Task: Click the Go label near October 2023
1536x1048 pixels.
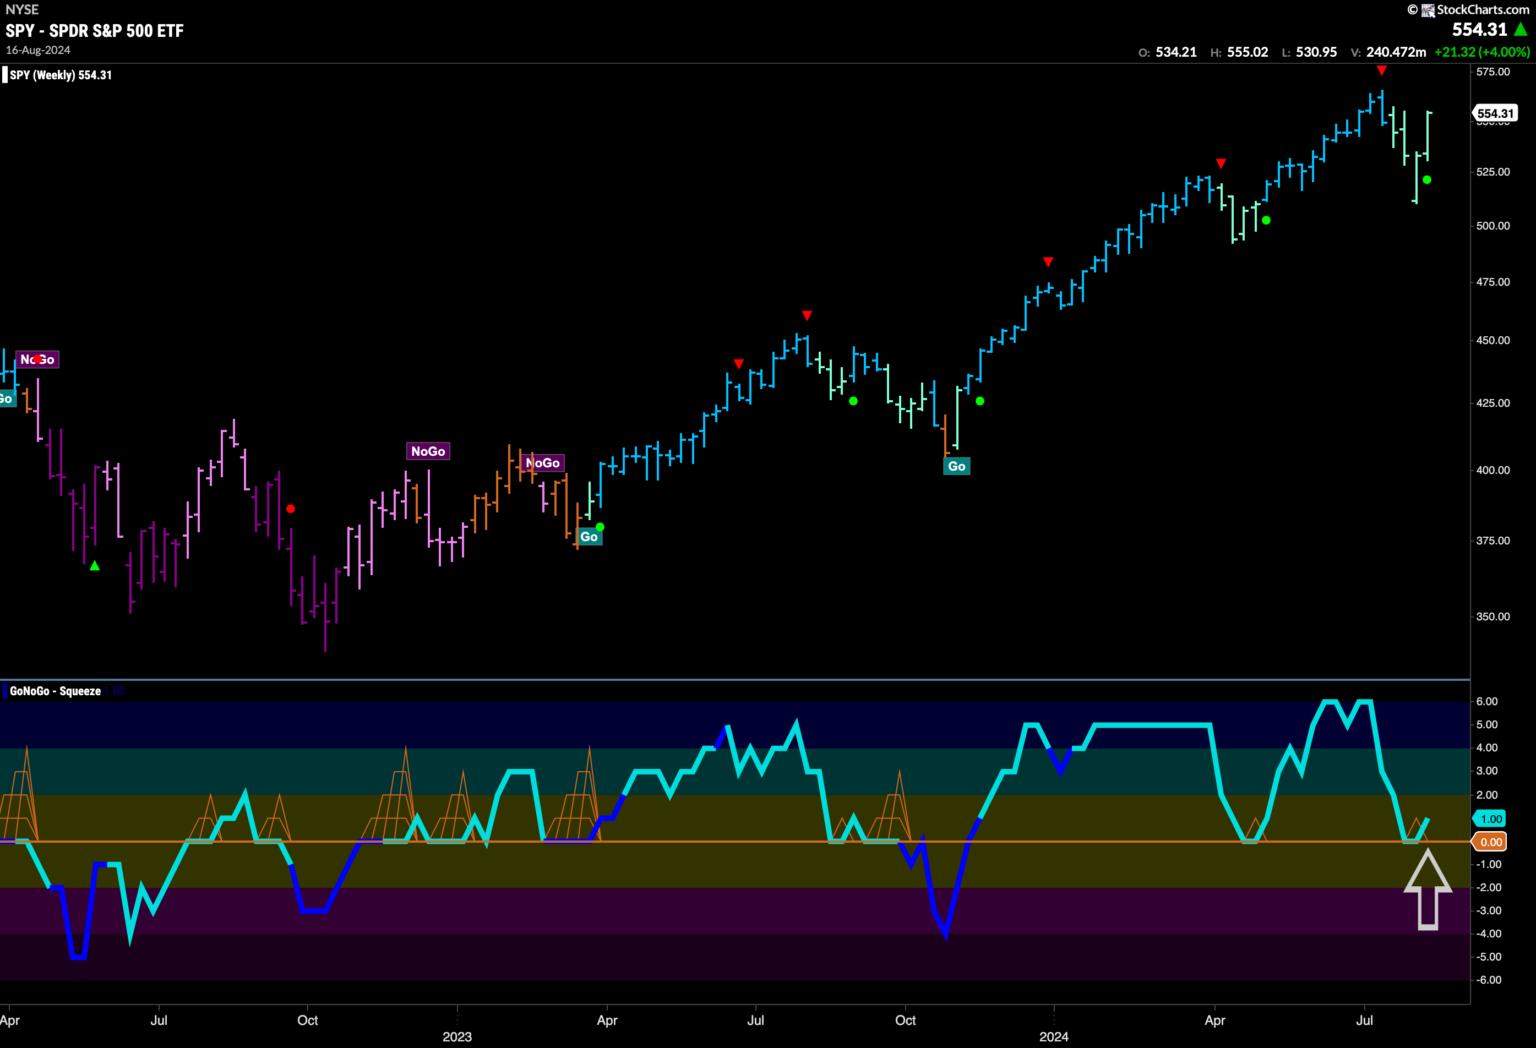Action: coord(956,466)
